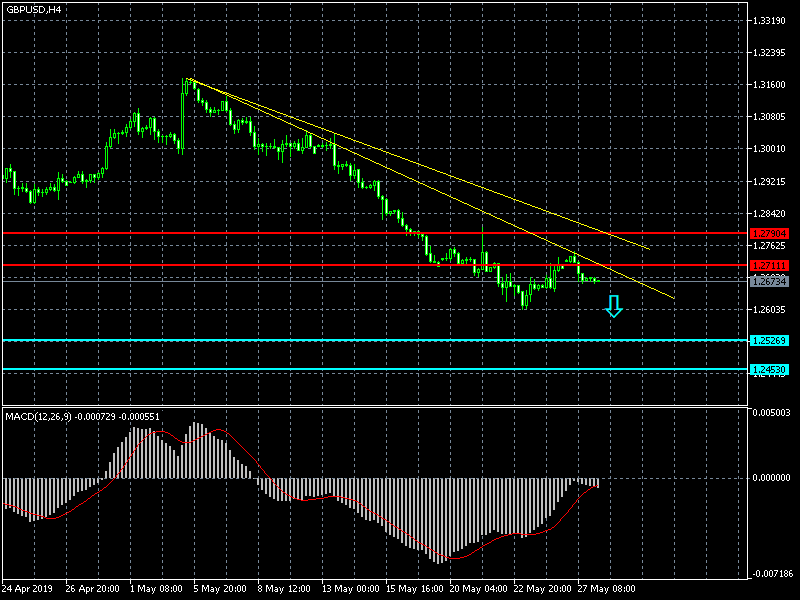Select the cyan 1.25269 price tag
The width and height of the screenshot is (800, 600).
[x=769, y=340]
